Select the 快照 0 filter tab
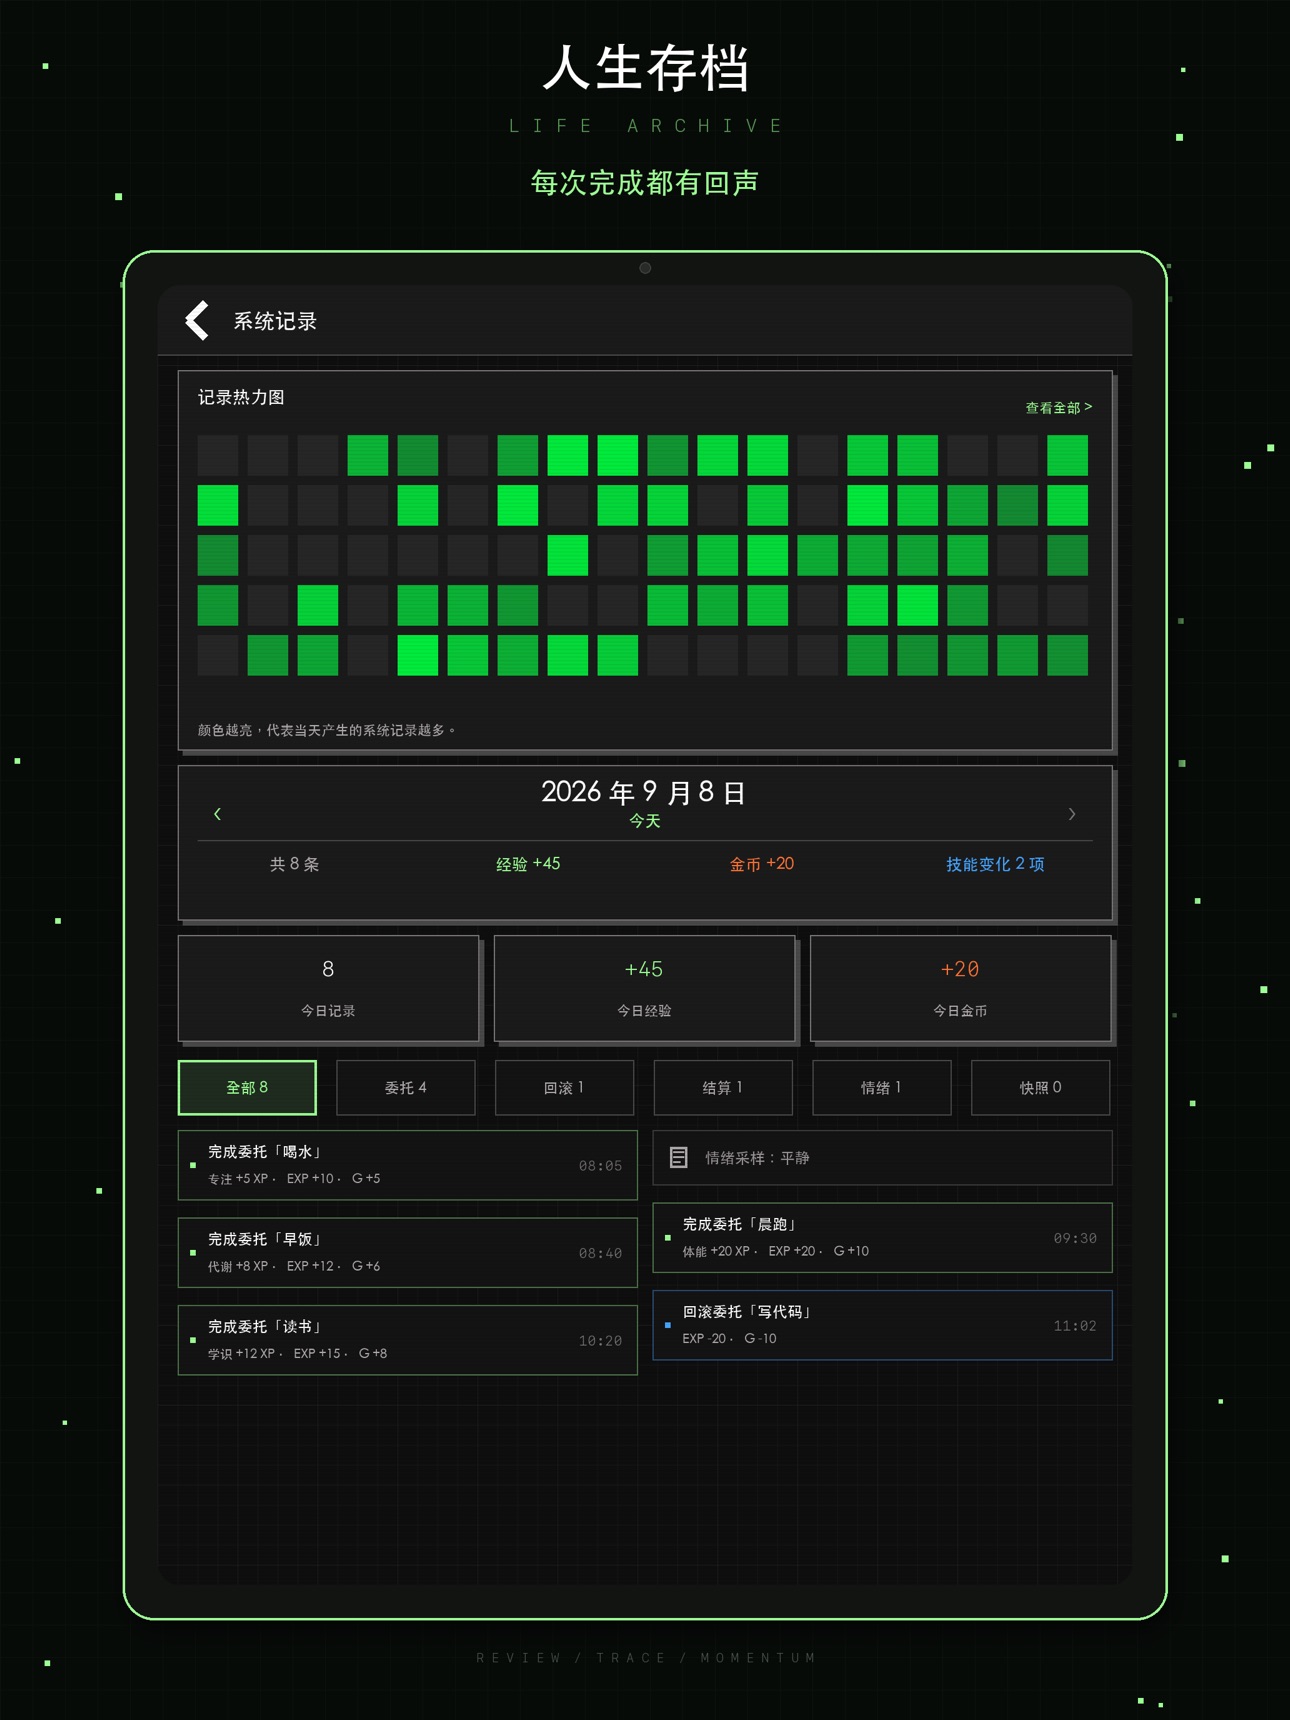 pyautogui.click(x=1040, y=1087)
